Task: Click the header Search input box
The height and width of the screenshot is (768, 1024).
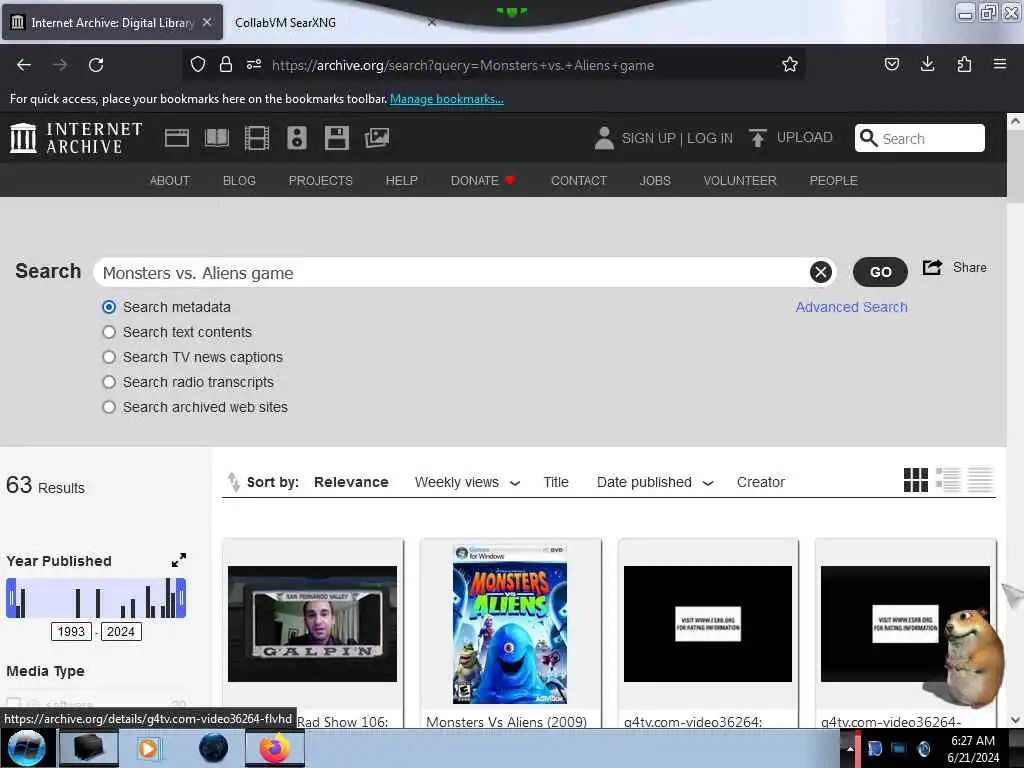Action: point(920,138)
